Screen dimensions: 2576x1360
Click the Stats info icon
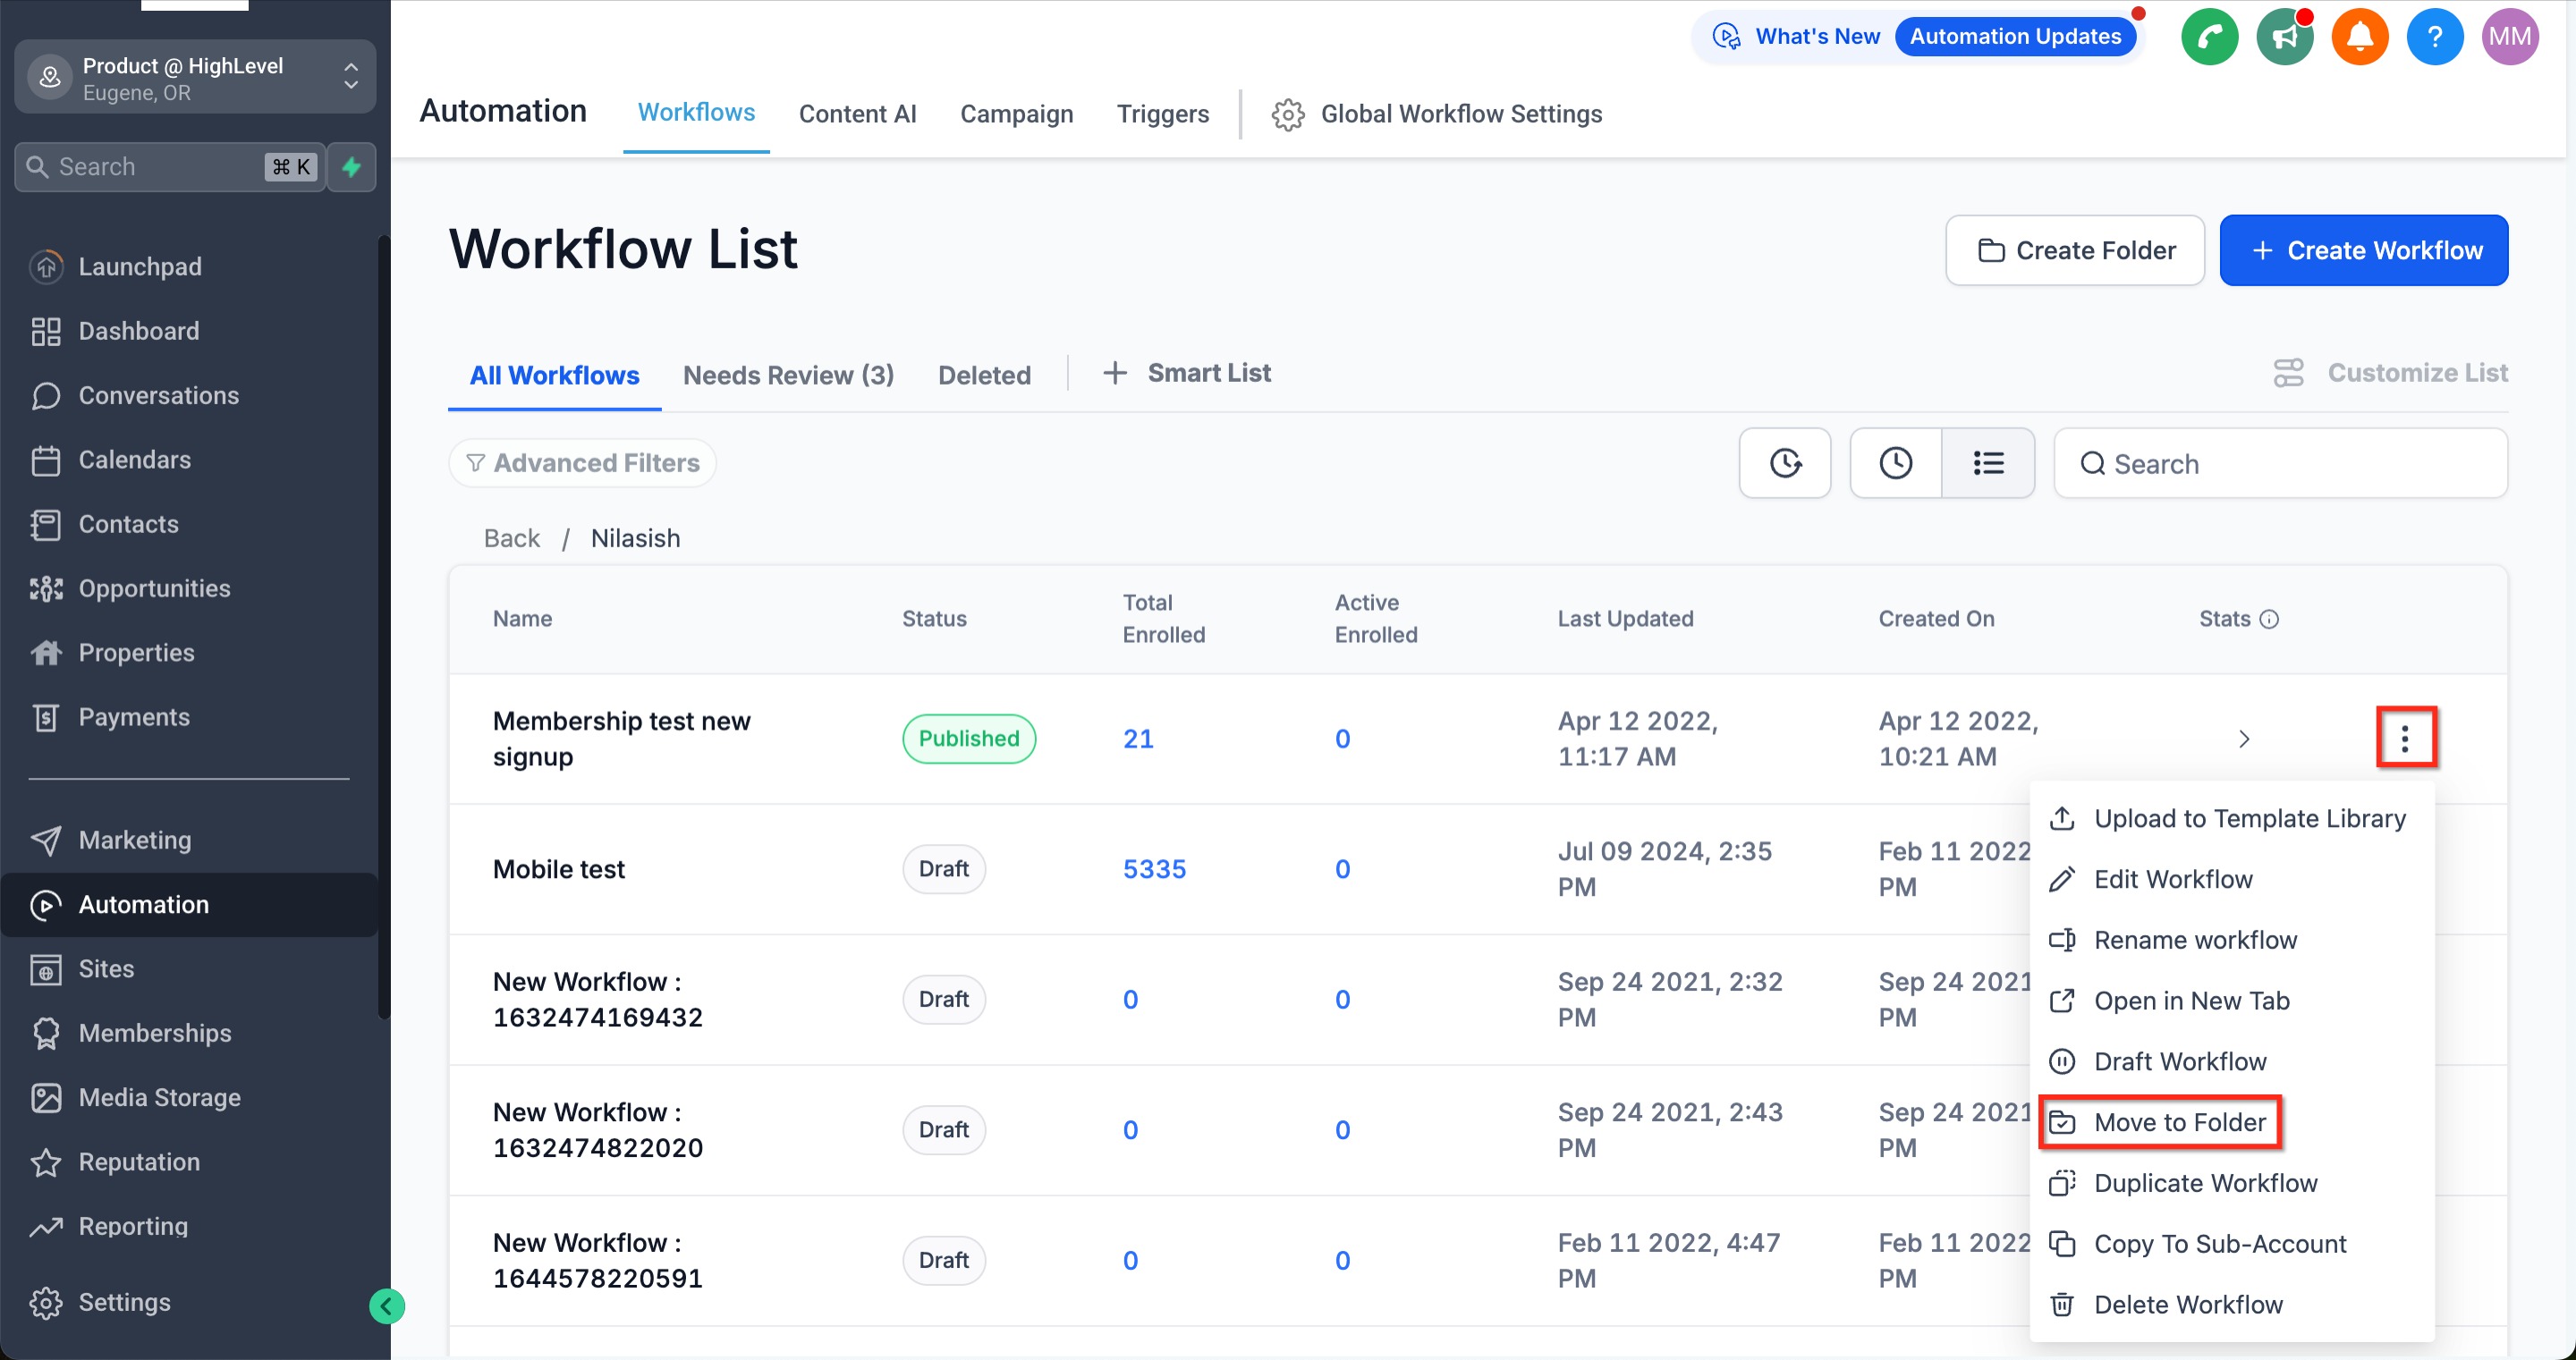(x=2269, y=619)
